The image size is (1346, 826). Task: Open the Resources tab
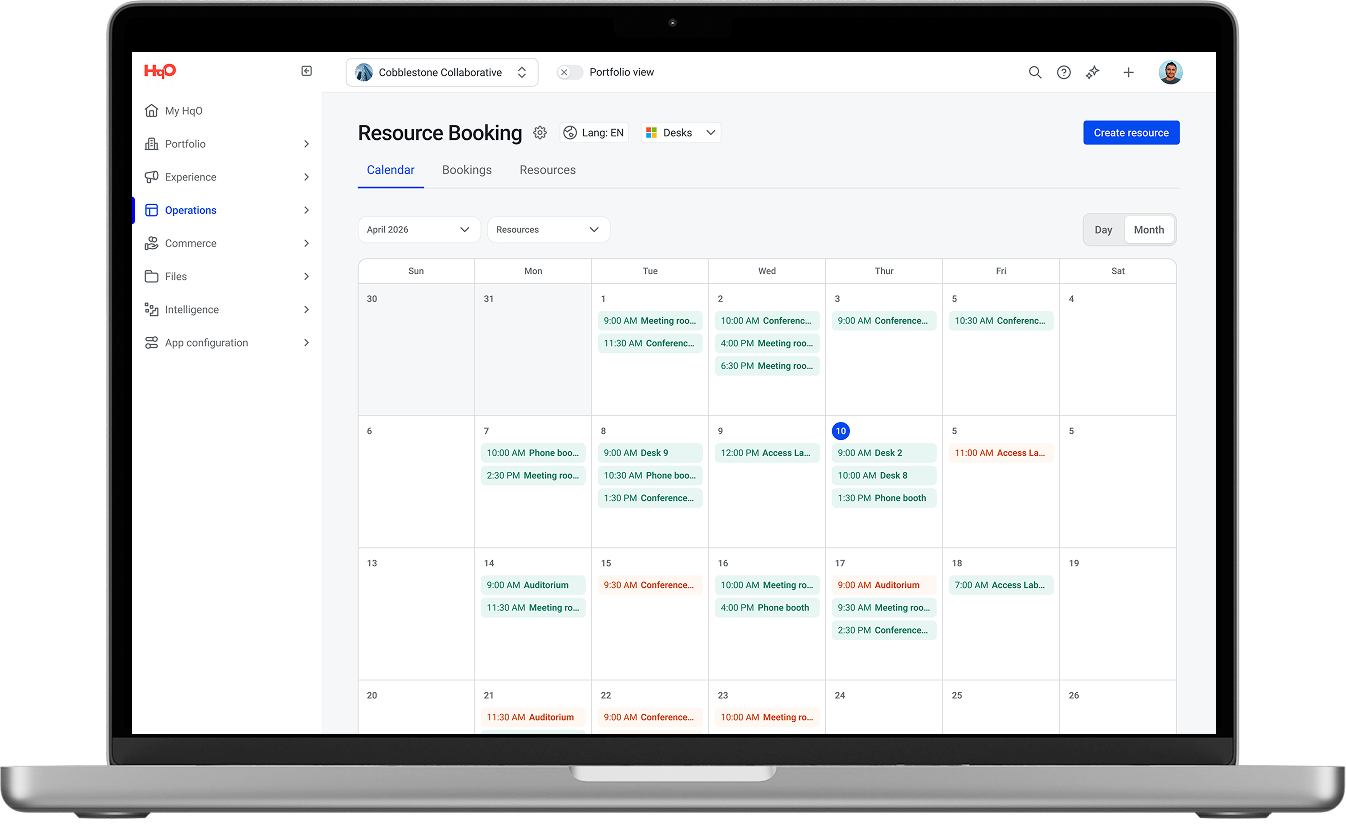[547, 170]
